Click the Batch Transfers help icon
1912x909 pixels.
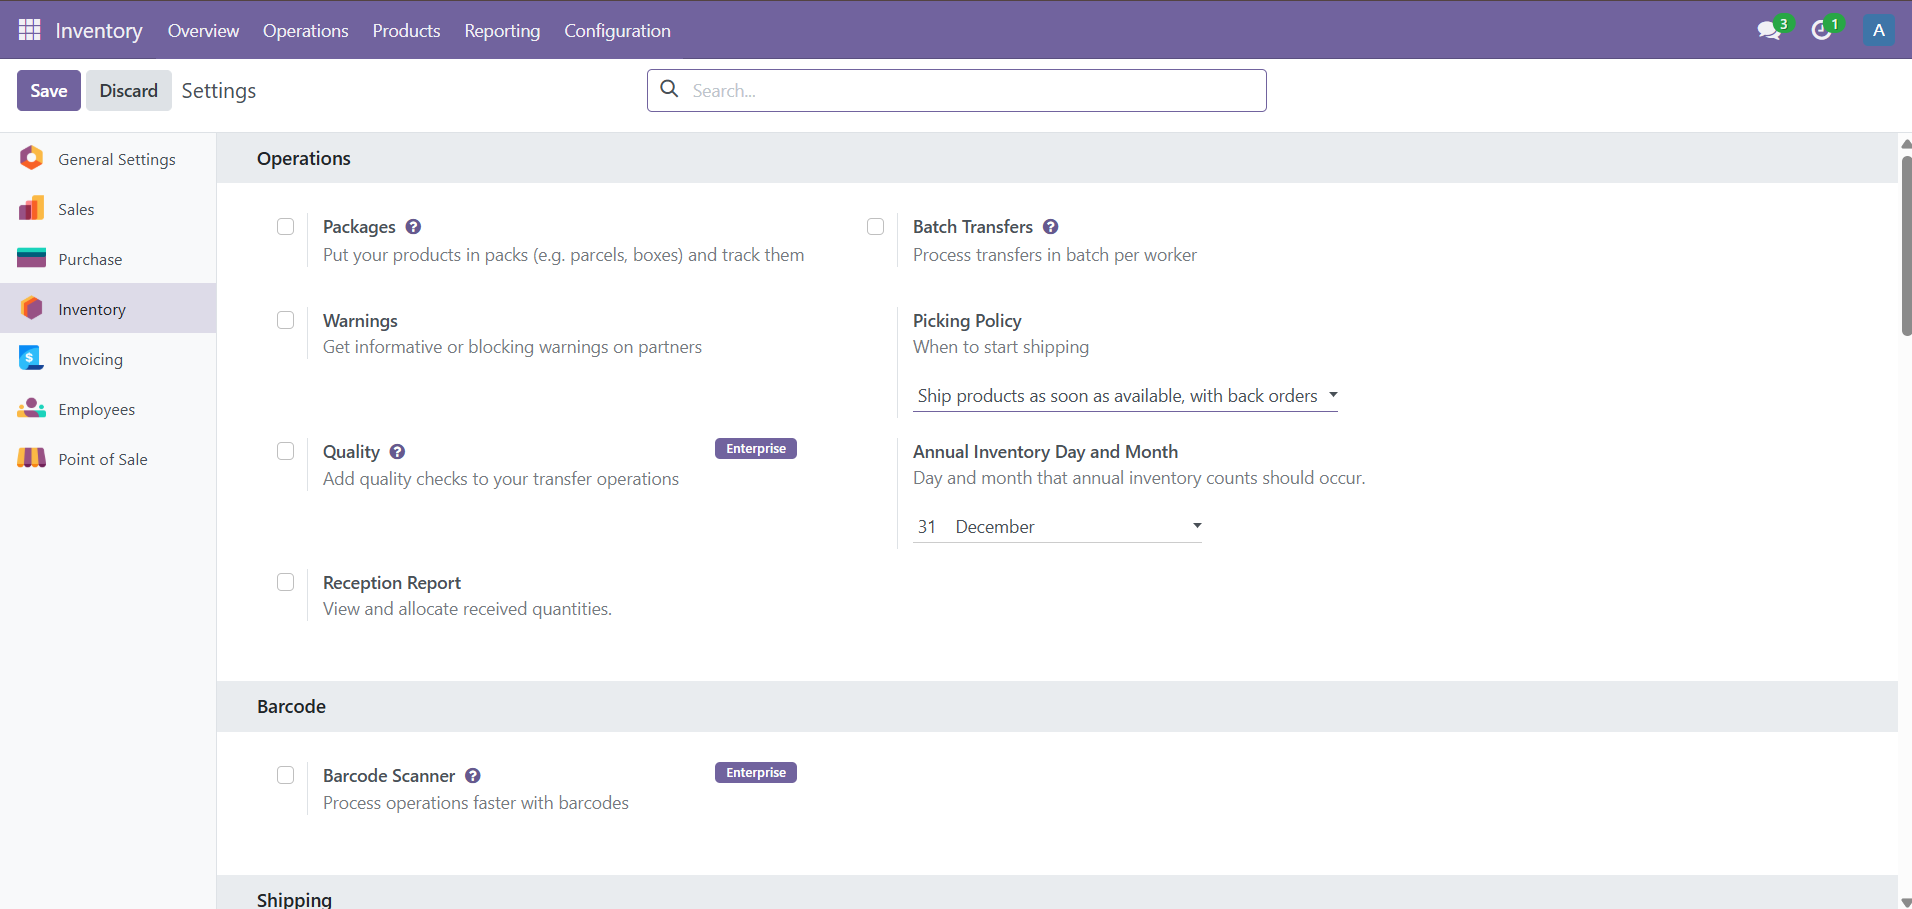pyautogui.click(x=1050, y=227)
